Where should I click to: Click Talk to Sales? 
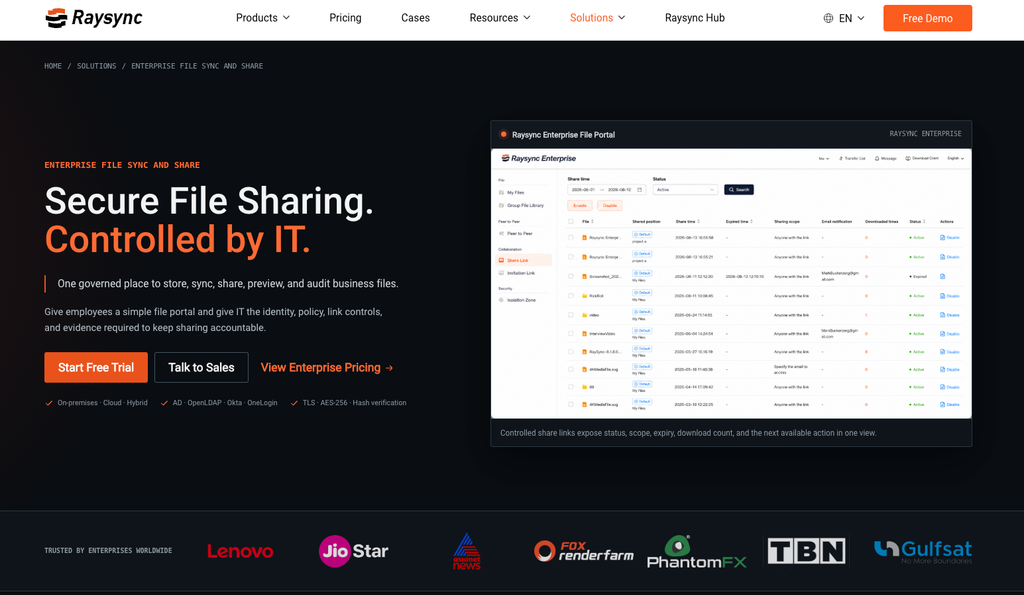click(x=201, y=368)
